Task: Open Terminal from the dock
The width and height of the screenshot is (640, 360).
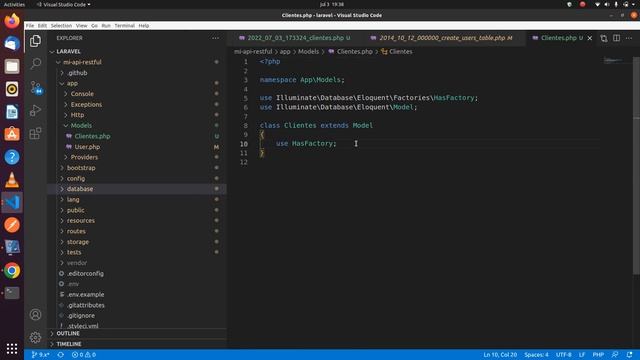Action: point(12,293)
